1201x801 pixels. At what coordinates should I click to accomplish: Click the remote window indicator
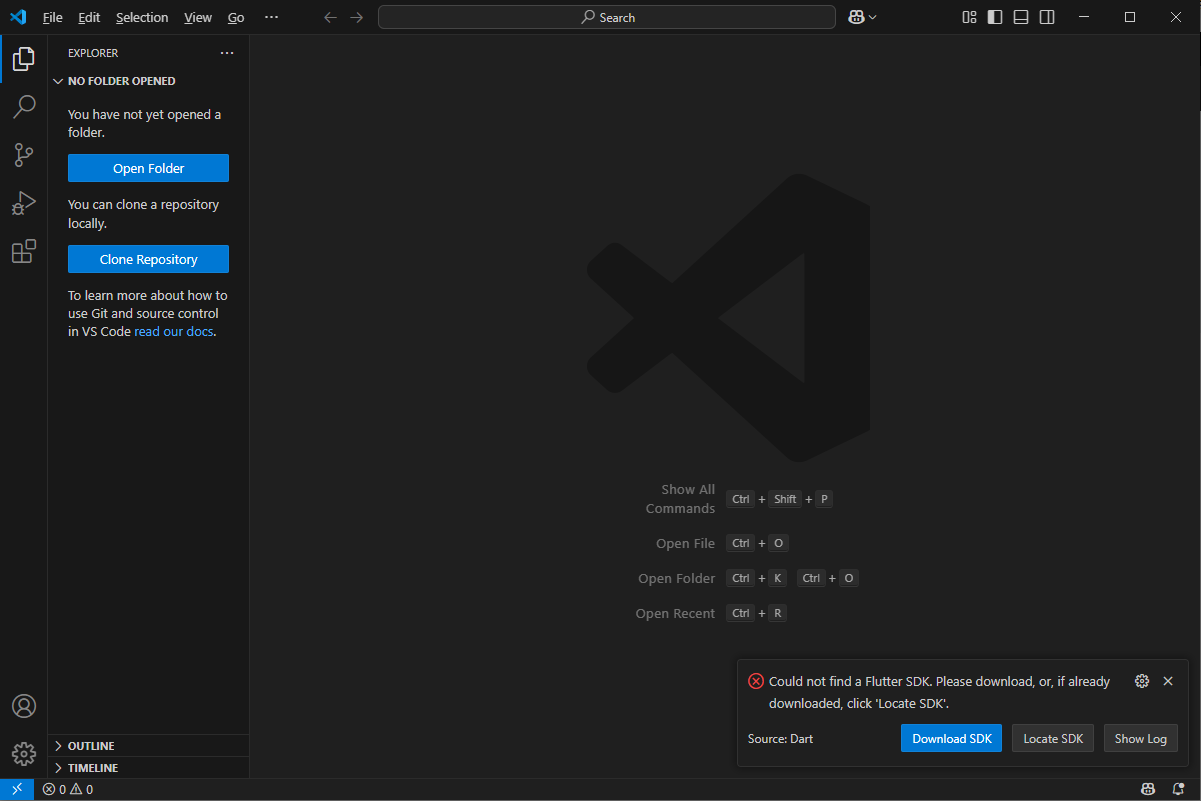15,789
